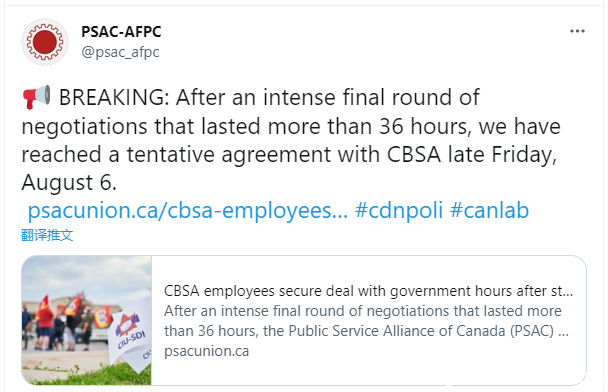
Task: Open the psacunion.ca/cbsa-employees link
Action: tap(188, 211)
